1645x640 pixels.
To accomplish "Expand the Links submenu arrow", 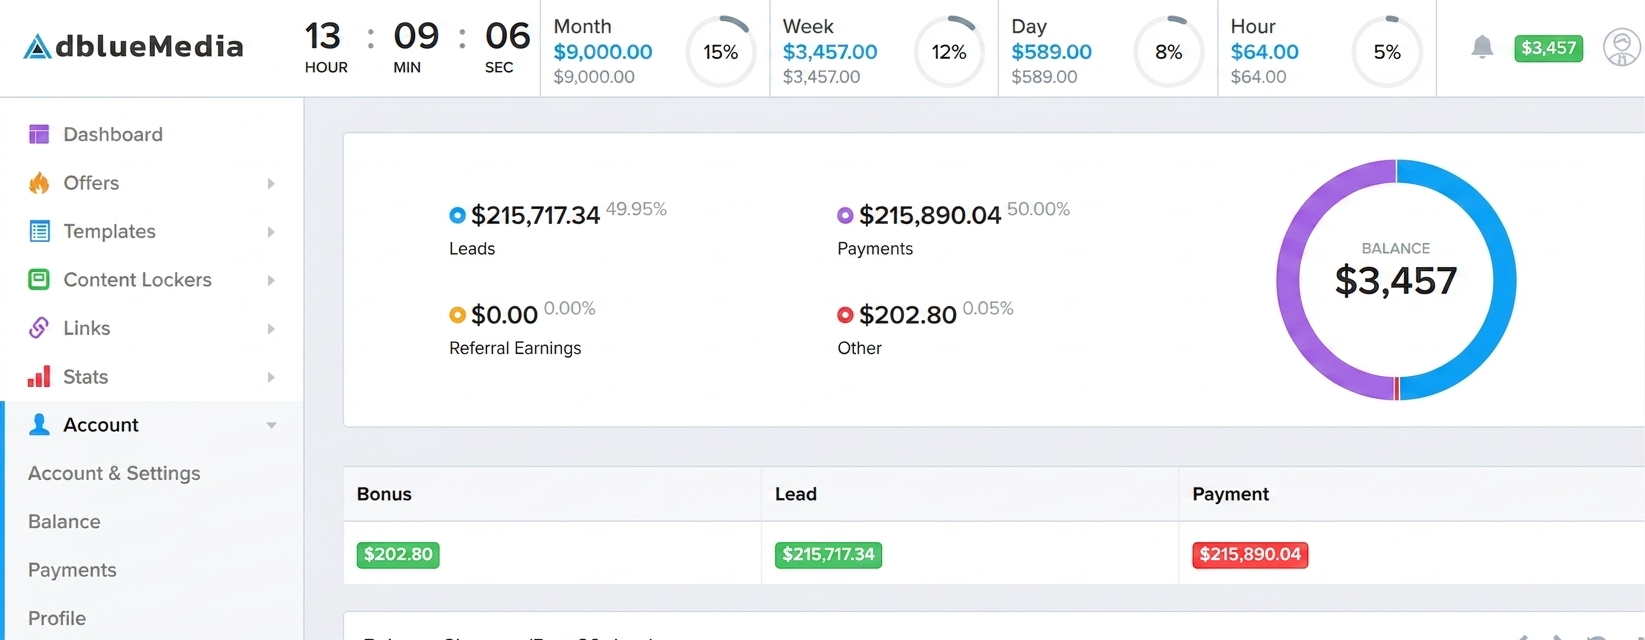I will [x=271, y=329].
